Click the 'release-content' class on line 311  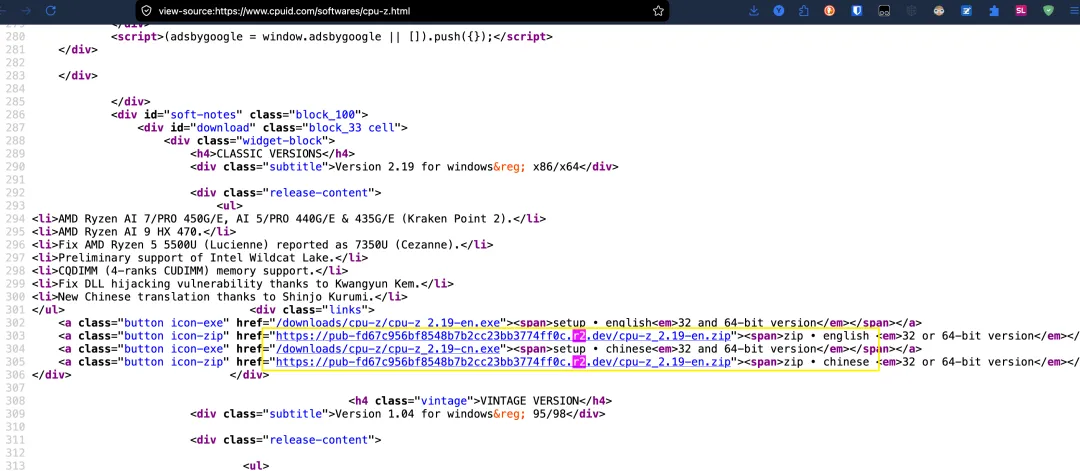318,440
